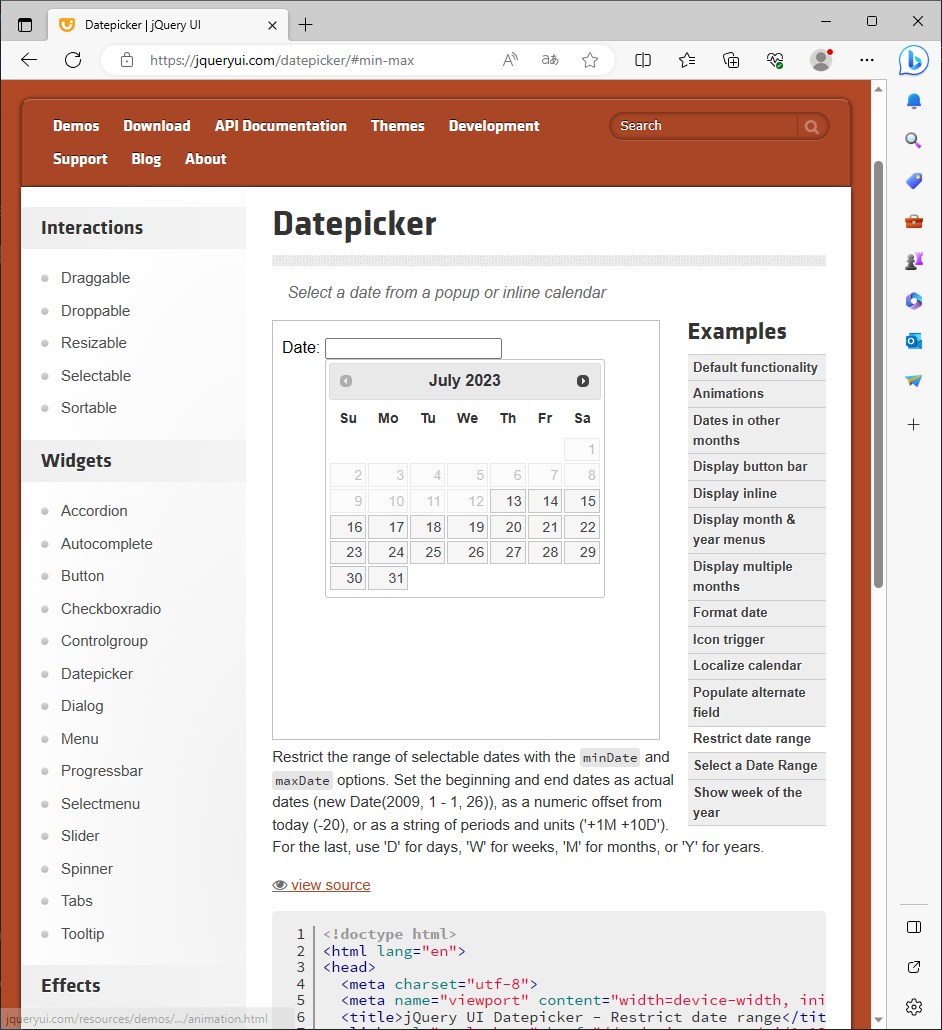Show Show week of the year example
Viewport: 942px width, 1030px height.
coord(757,802)
